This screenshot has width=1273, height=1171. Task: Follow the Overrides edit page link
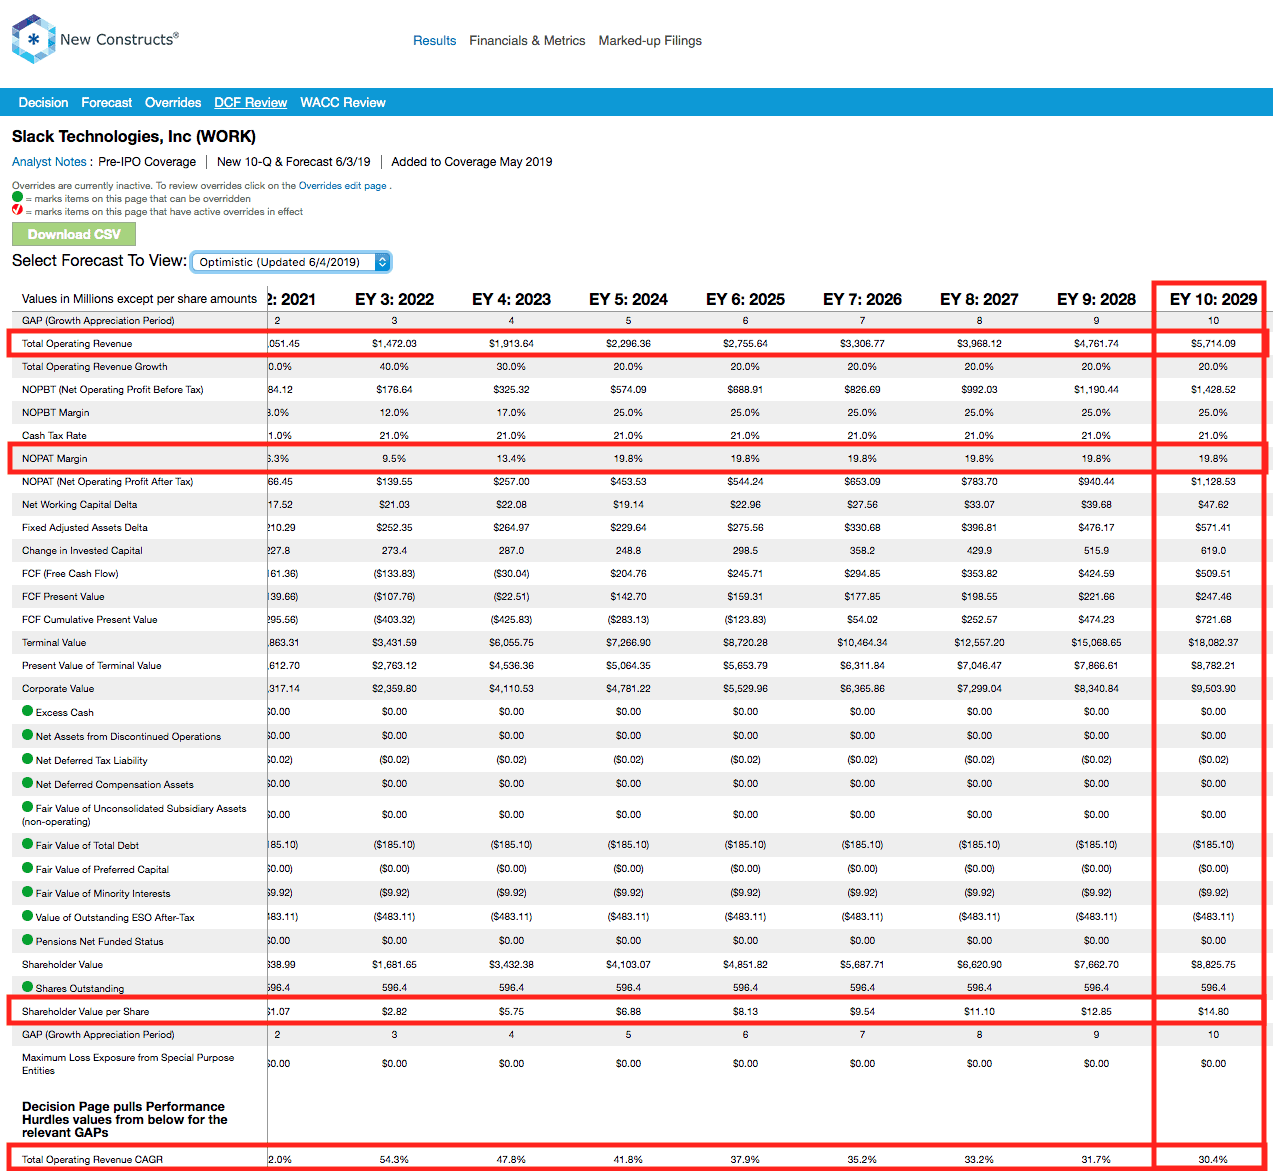tap(342, 186)
